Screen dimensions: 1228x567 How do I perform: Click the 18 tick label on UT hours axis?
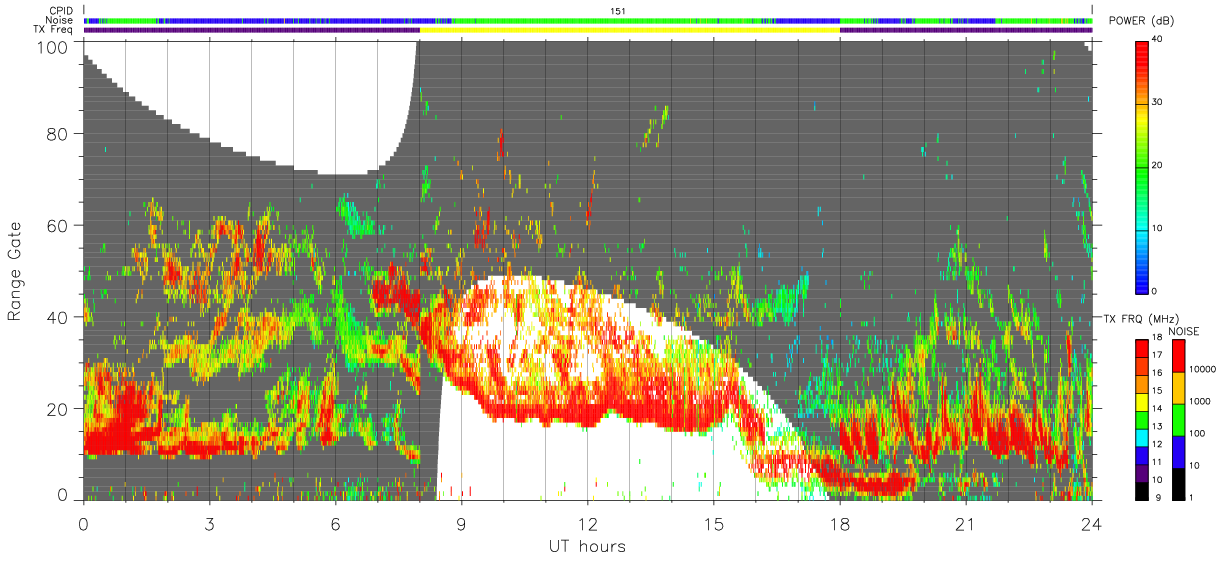(840, 524)
